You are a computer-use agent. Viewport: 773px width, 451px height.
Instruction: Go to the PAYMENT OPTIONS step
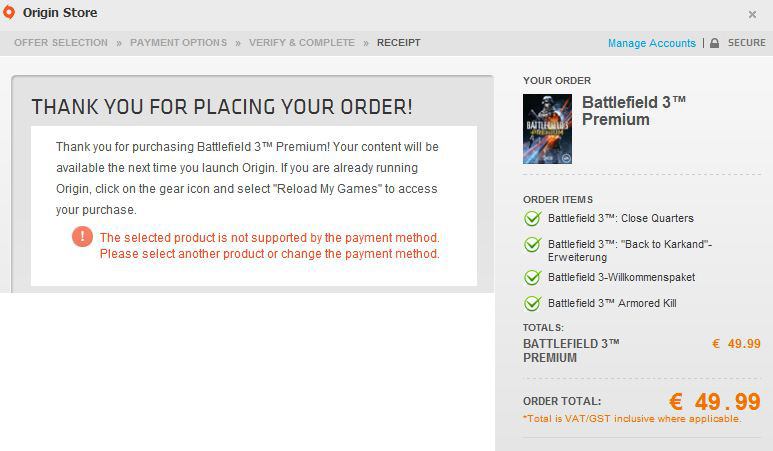tap(178, 42)
